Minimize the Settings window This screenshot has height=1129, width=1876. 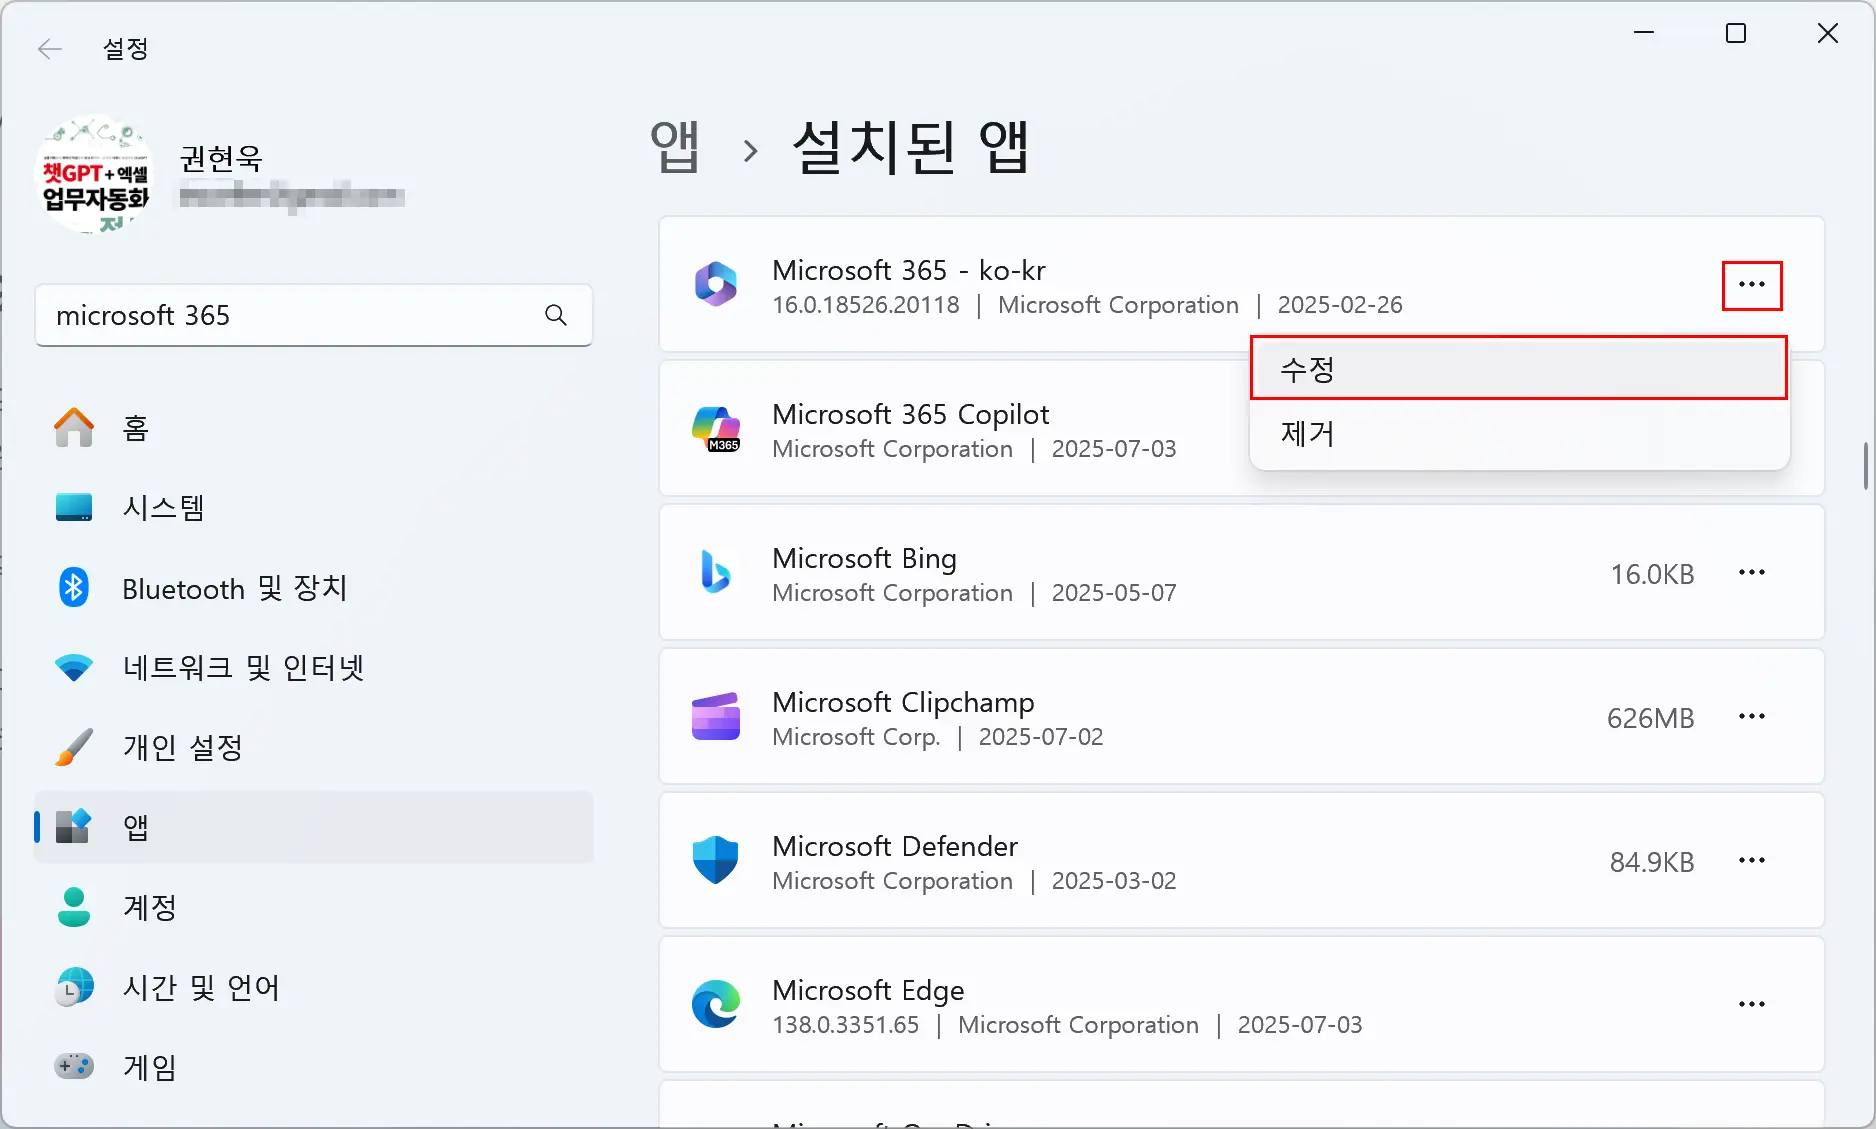pyautogui.click(x=1644, y=33)
